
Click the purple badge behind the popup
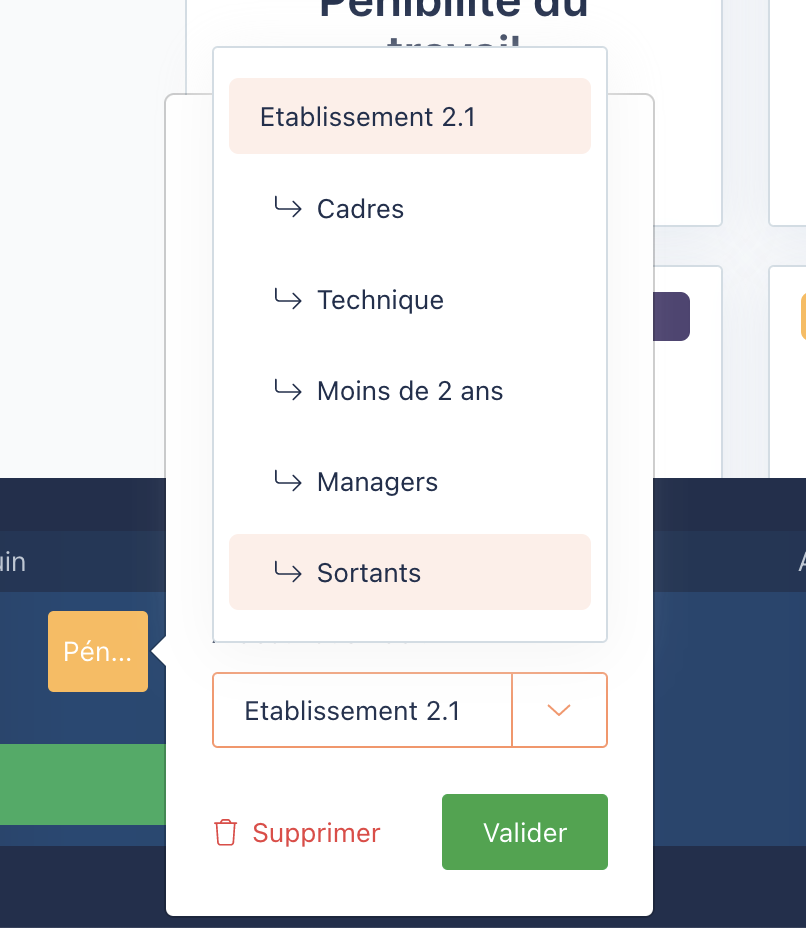point(671,316)
